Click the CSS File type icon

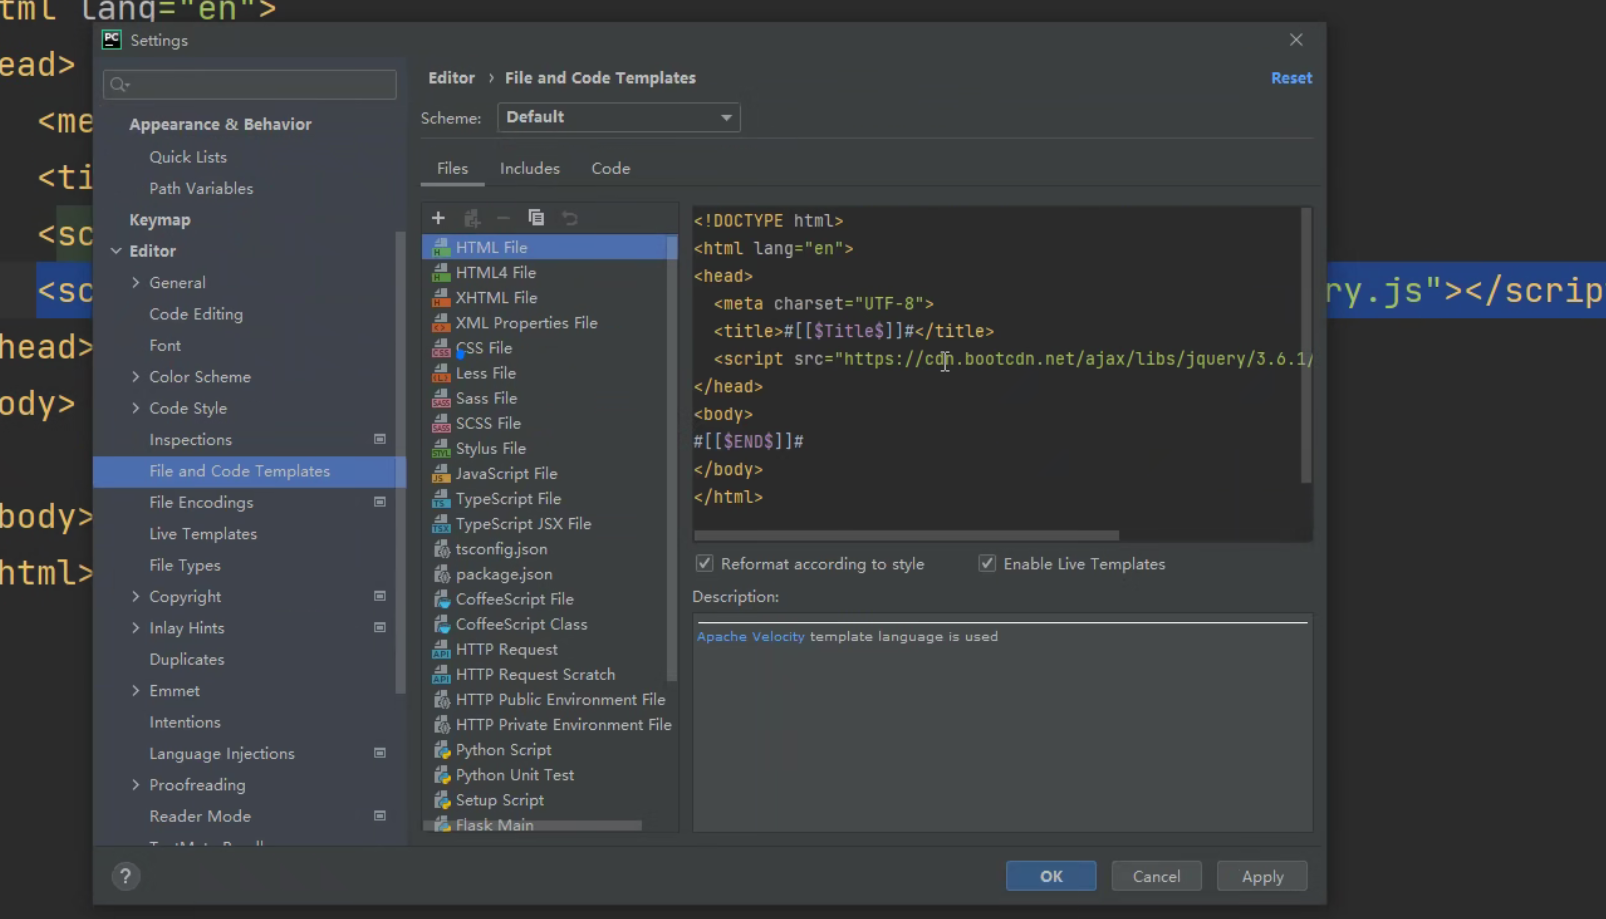tap(441, 348)
